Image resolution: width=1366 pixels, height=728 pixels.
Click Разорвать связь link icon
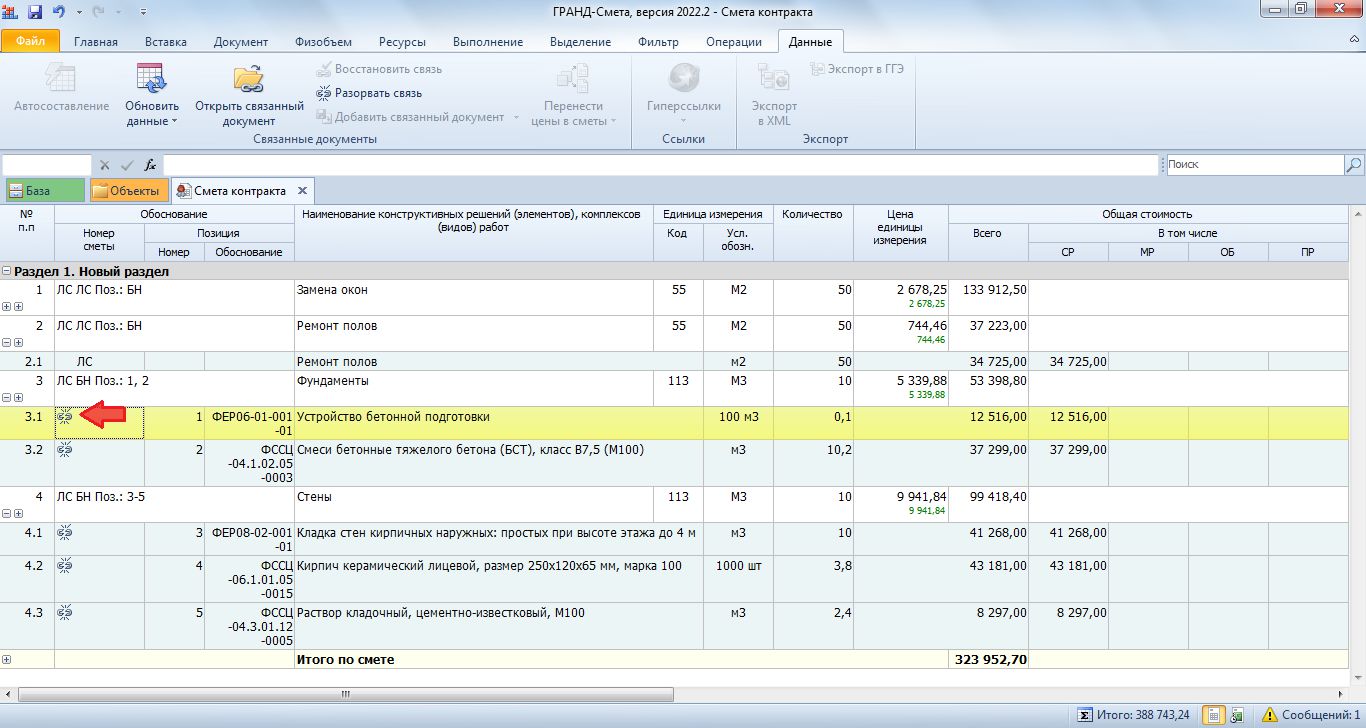[323, 93]
